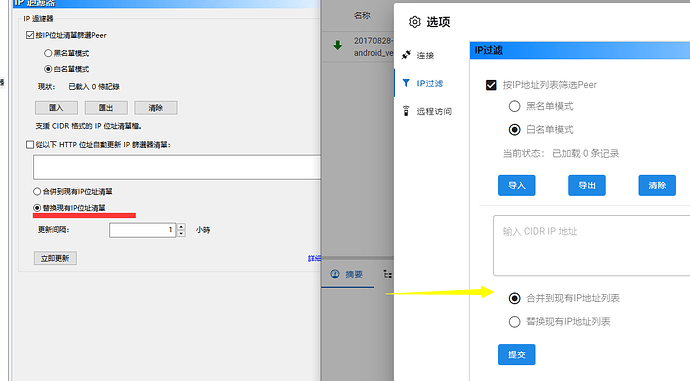The height and width of the screenshot is (381, 690).
Task: Switch to the 摘要 tab
Action: click(x=348, y=274)
